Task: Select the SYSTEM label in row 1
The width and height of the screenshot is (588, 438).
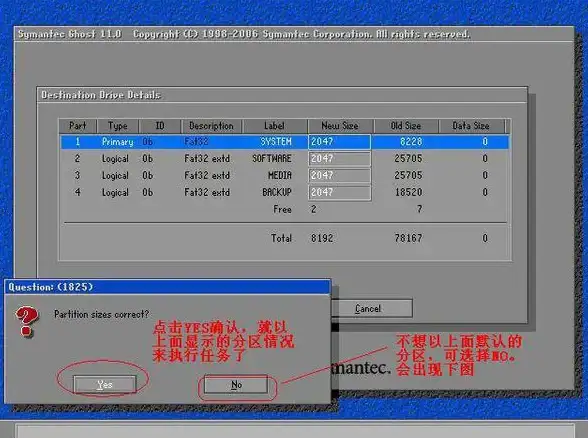Action: click(x=276, y=142)
